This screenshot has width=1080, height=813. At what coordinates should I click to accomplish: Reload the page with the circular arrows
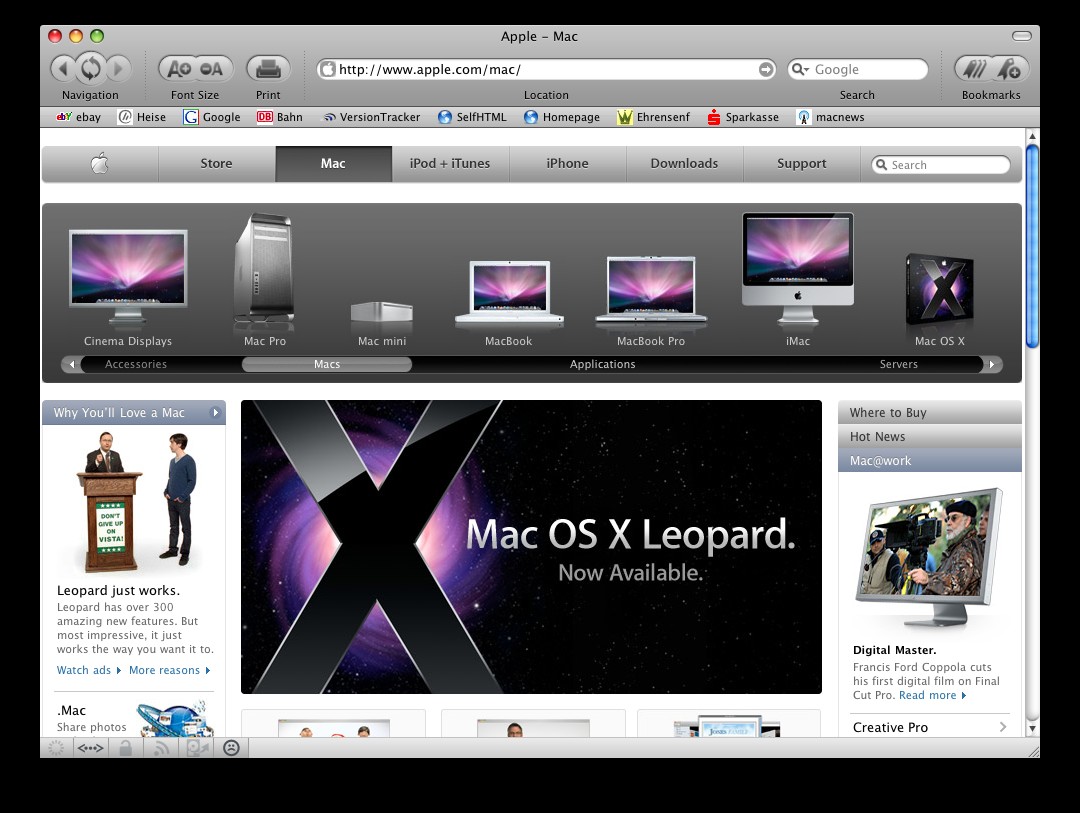[91, 68]
